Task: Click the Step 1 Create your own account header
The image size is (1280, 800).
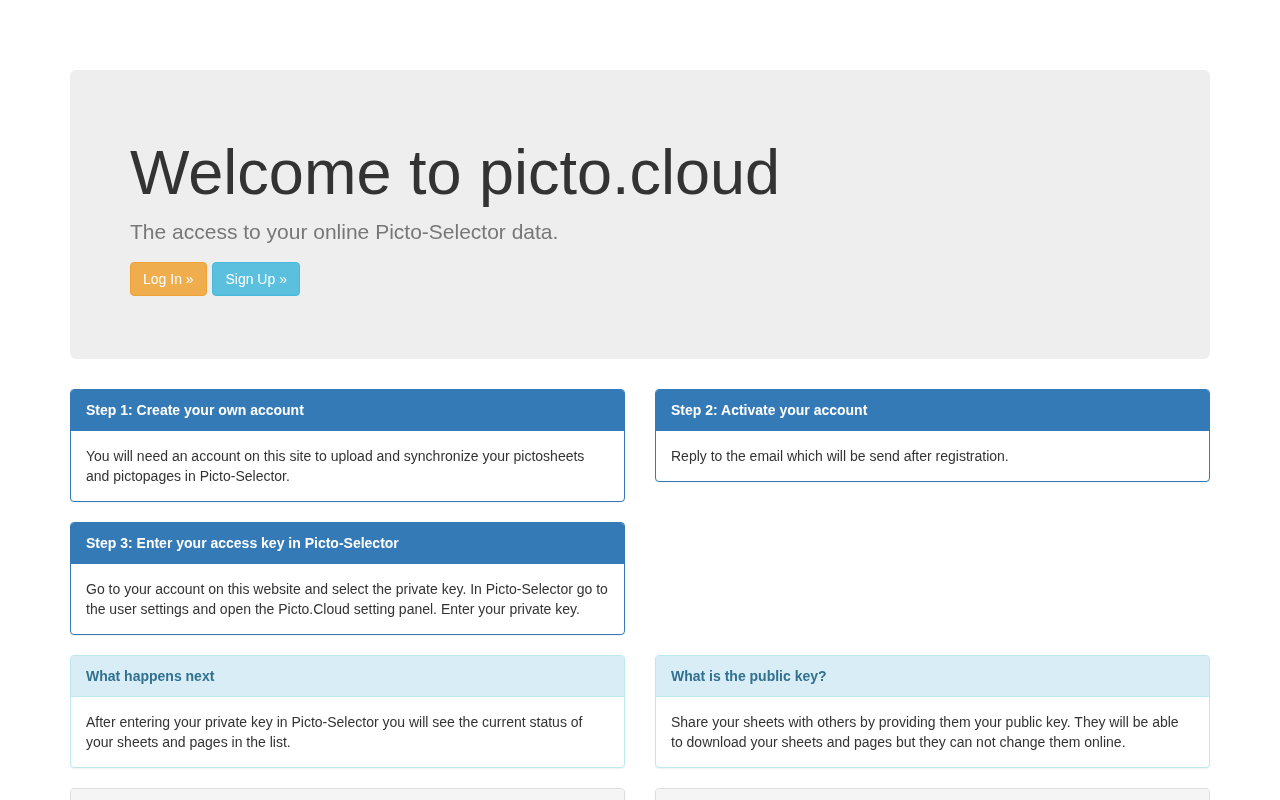Action: point(347,410)
